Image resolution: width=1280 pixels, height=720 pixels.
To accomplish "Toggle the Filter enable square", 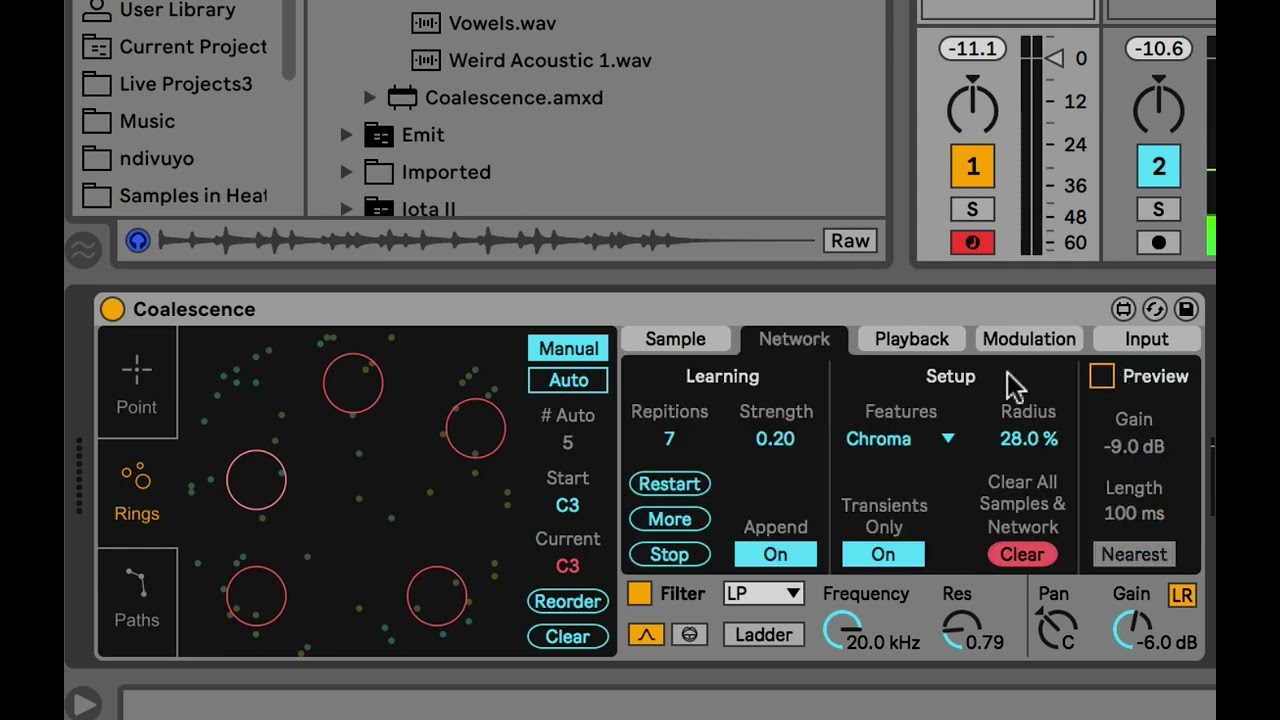I will 639,594.
